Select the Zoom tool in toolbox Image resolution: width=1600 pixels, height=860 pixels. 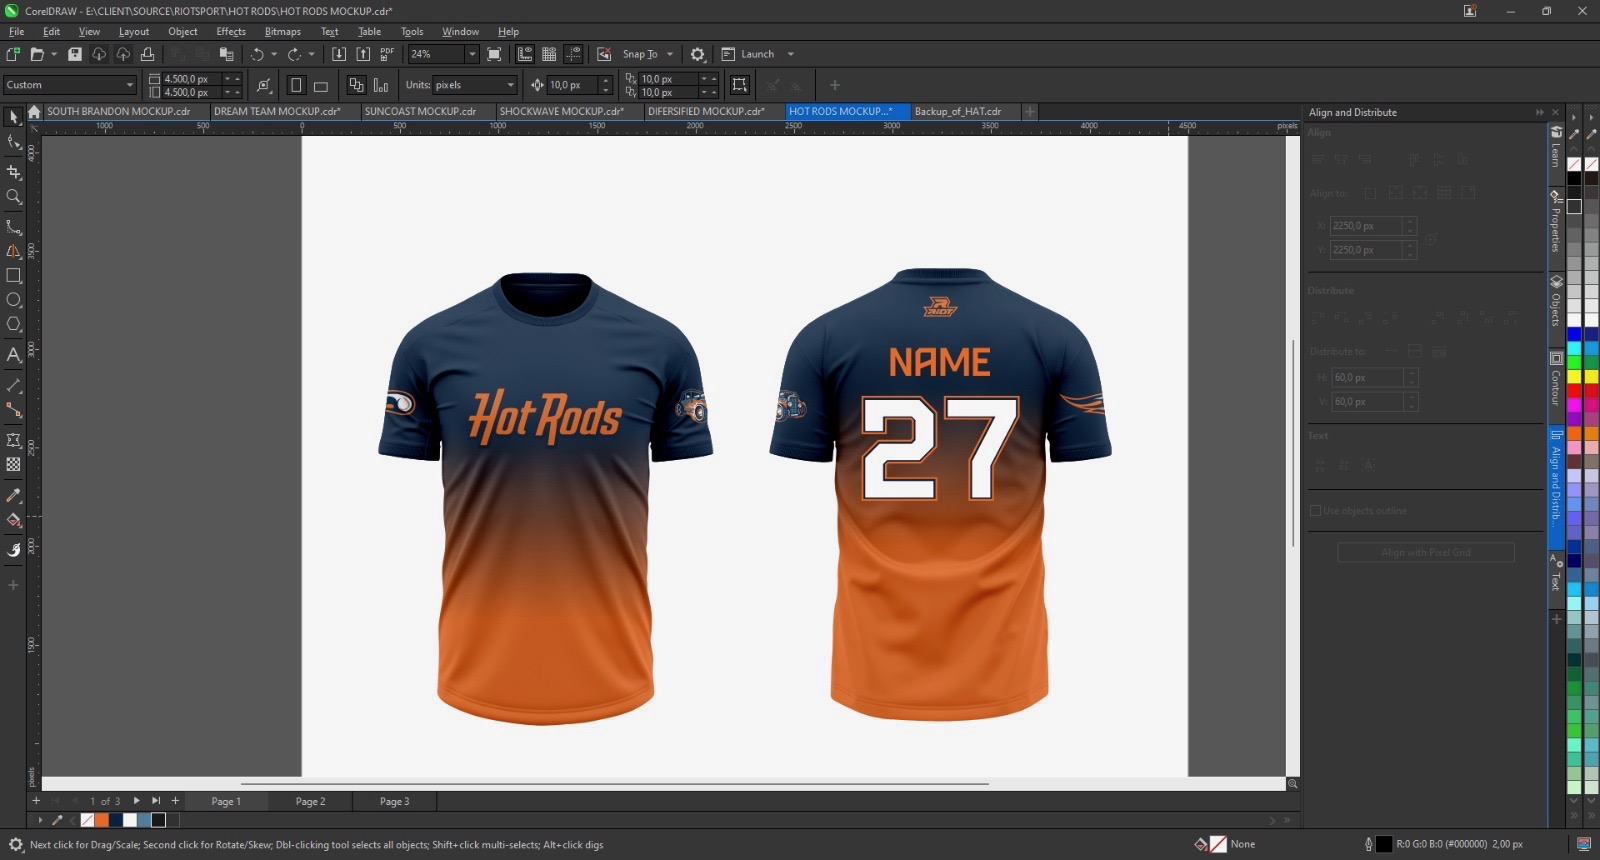[14, 197]
